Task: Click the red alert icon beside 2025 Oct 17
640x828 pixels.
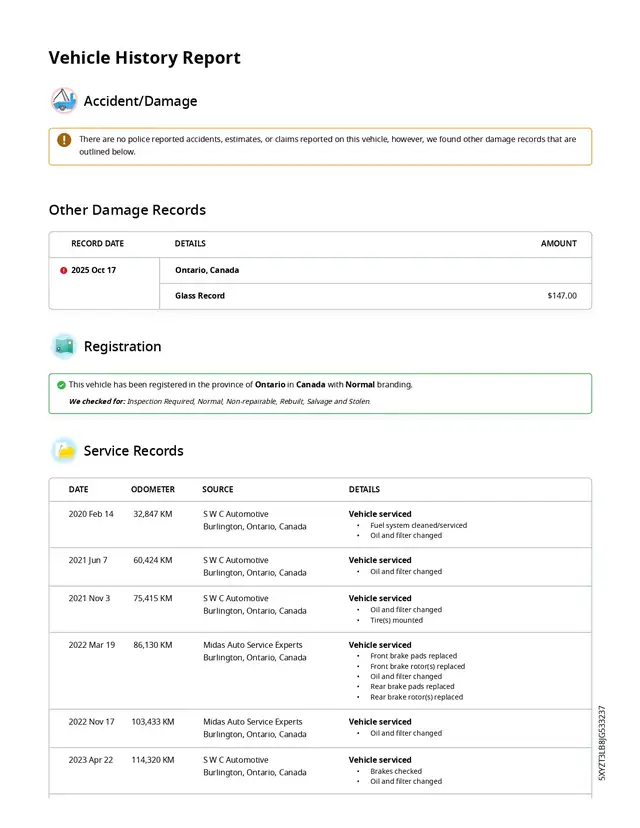Action: coord(64,270)
